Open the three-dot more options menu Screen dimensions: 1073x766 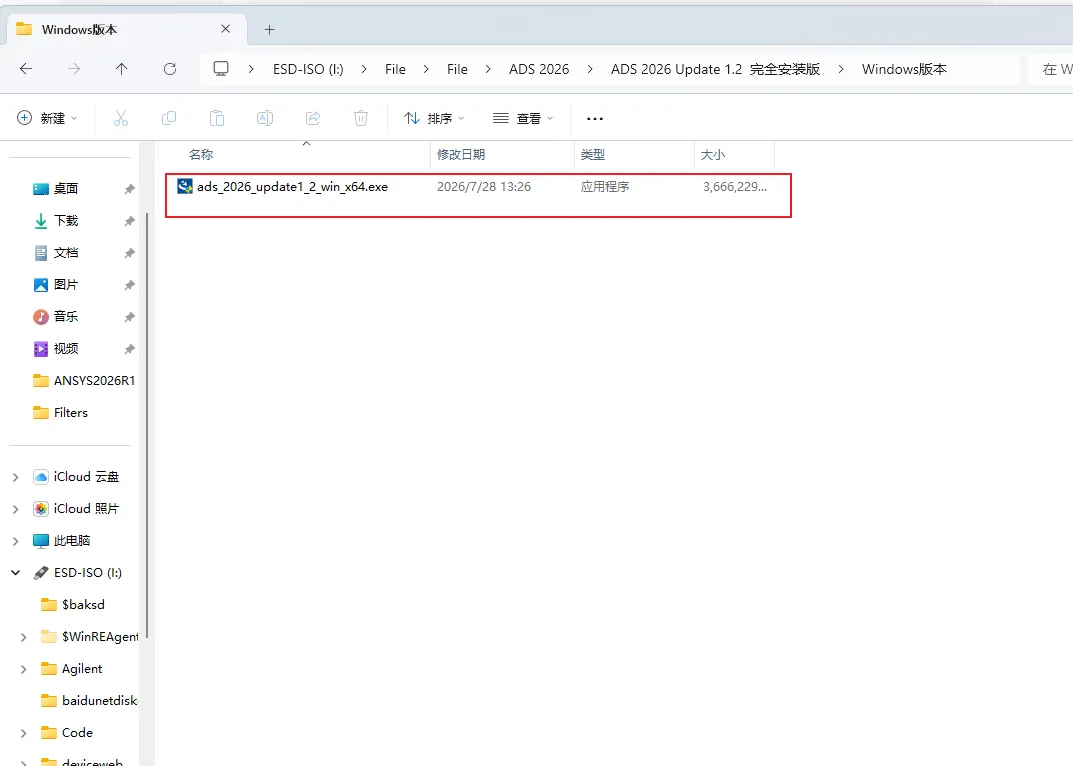click(595, 119)
